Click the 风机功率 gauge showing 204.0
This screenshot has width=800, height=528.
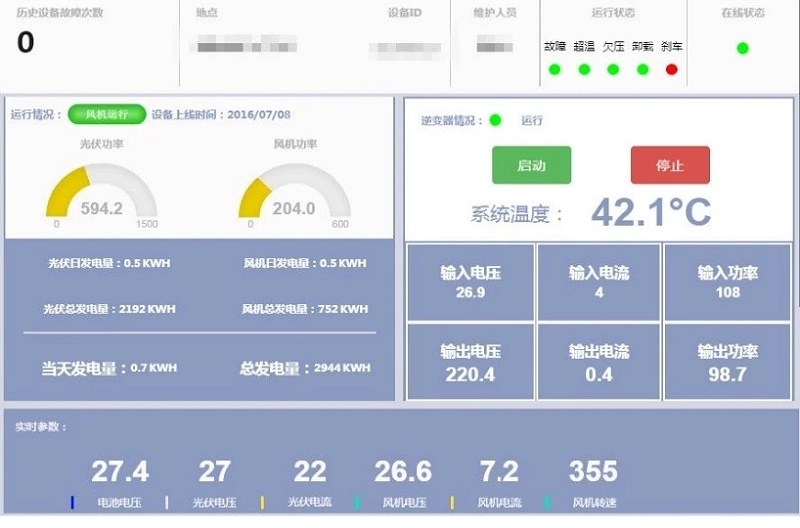[294, 192]
